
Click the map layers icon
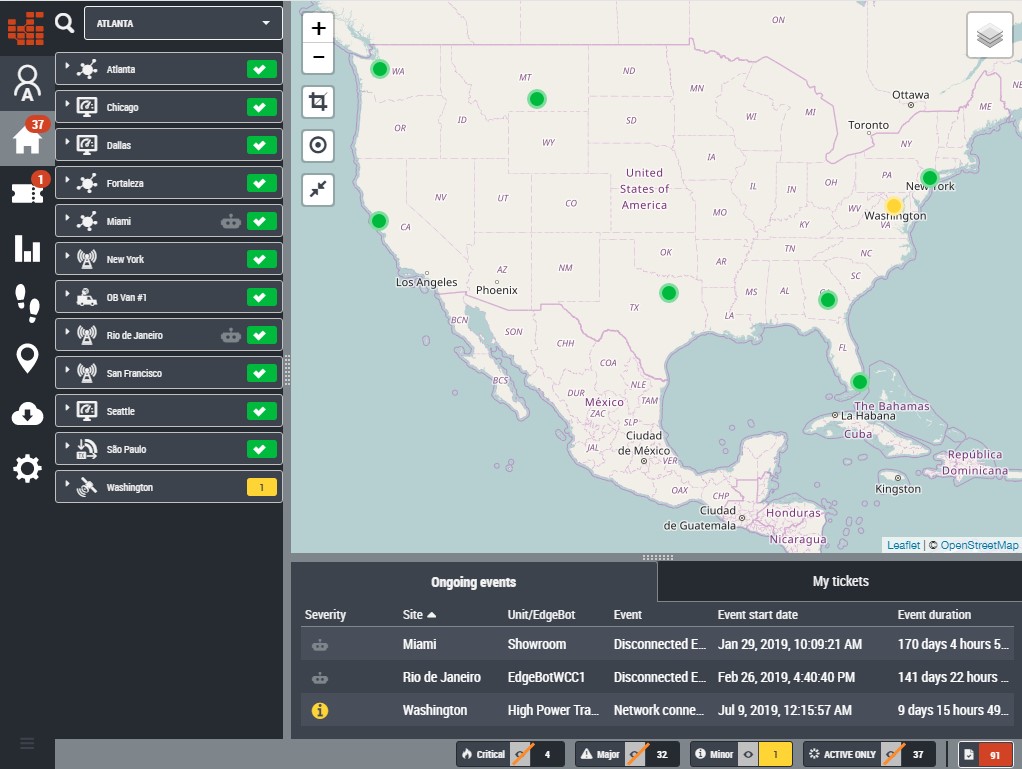click(989, 37)
